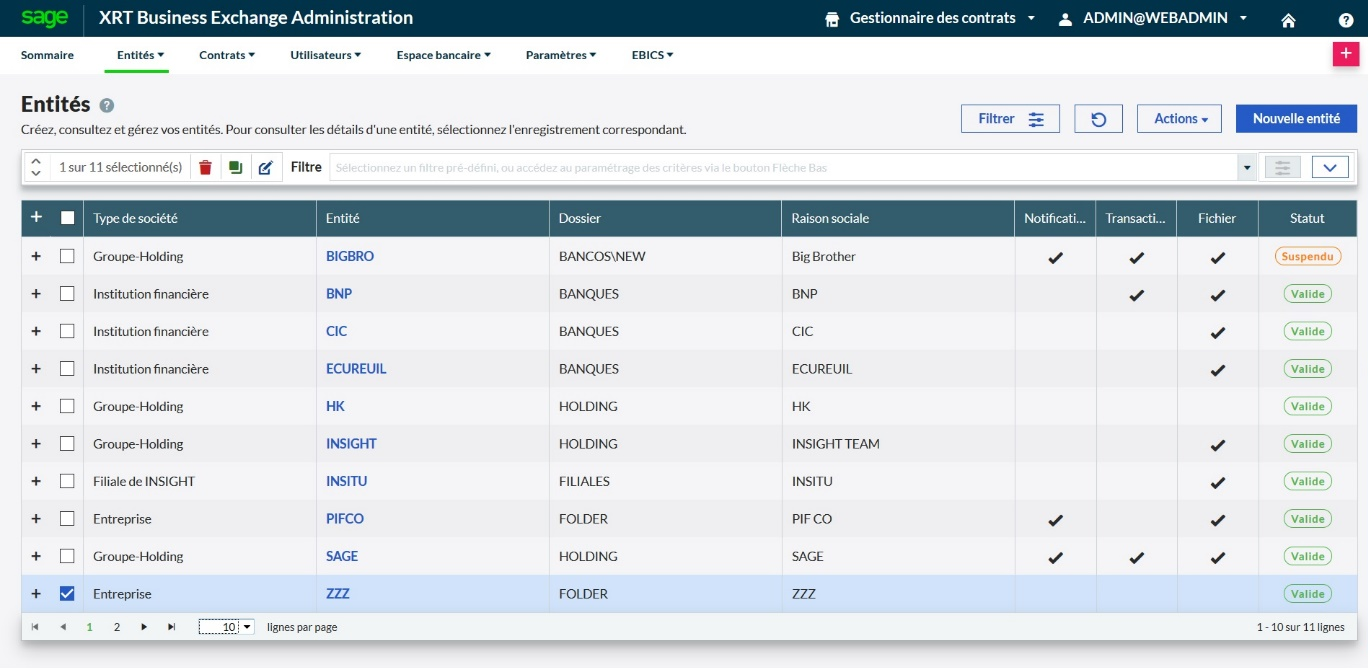Check the checkbox for BIGBRO row
Image resolution: width=1368 pixels, height=668 pixels.
[67, 256]
